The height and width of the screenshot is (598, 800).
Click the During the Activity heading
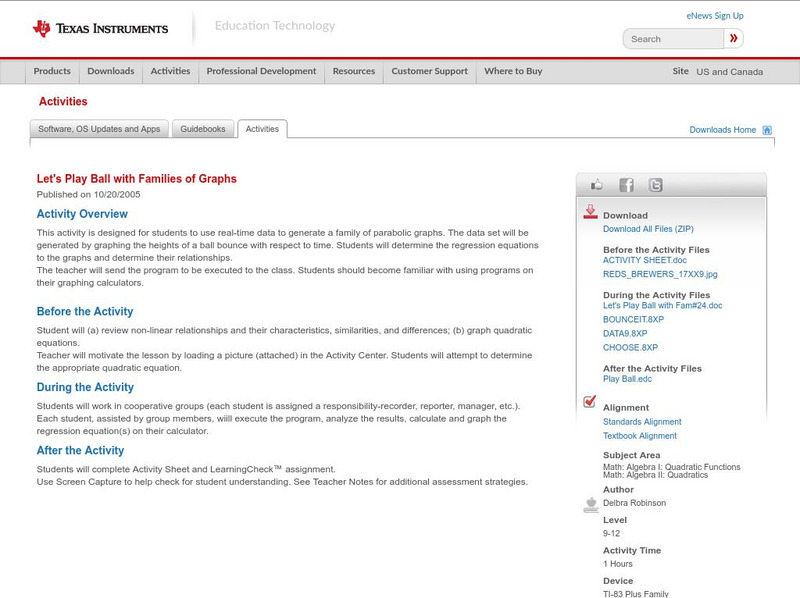pos(85,387)
